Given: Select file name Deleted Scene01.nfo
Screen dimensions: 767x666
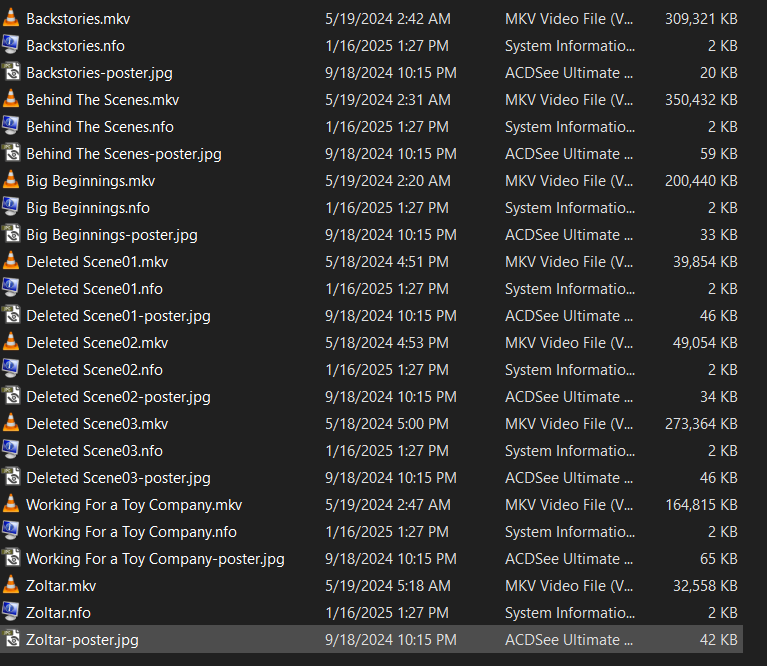Looking at the screenshot, I should coord(94,289).
